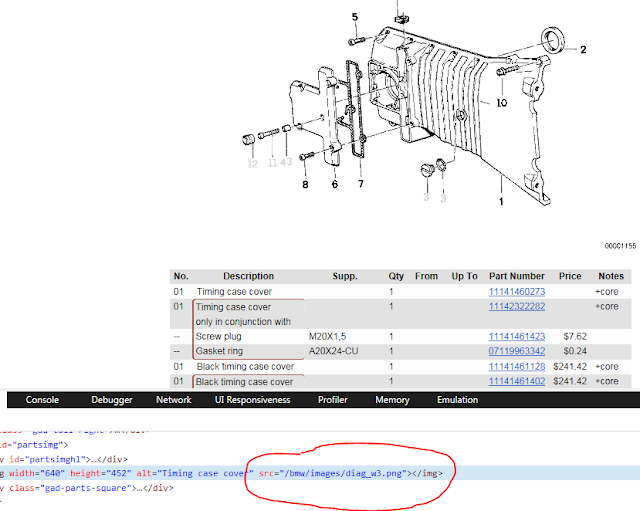This screenshot has height=511, width=640.
Task: Click the $7.62 price cell
Action: [575, 336]
